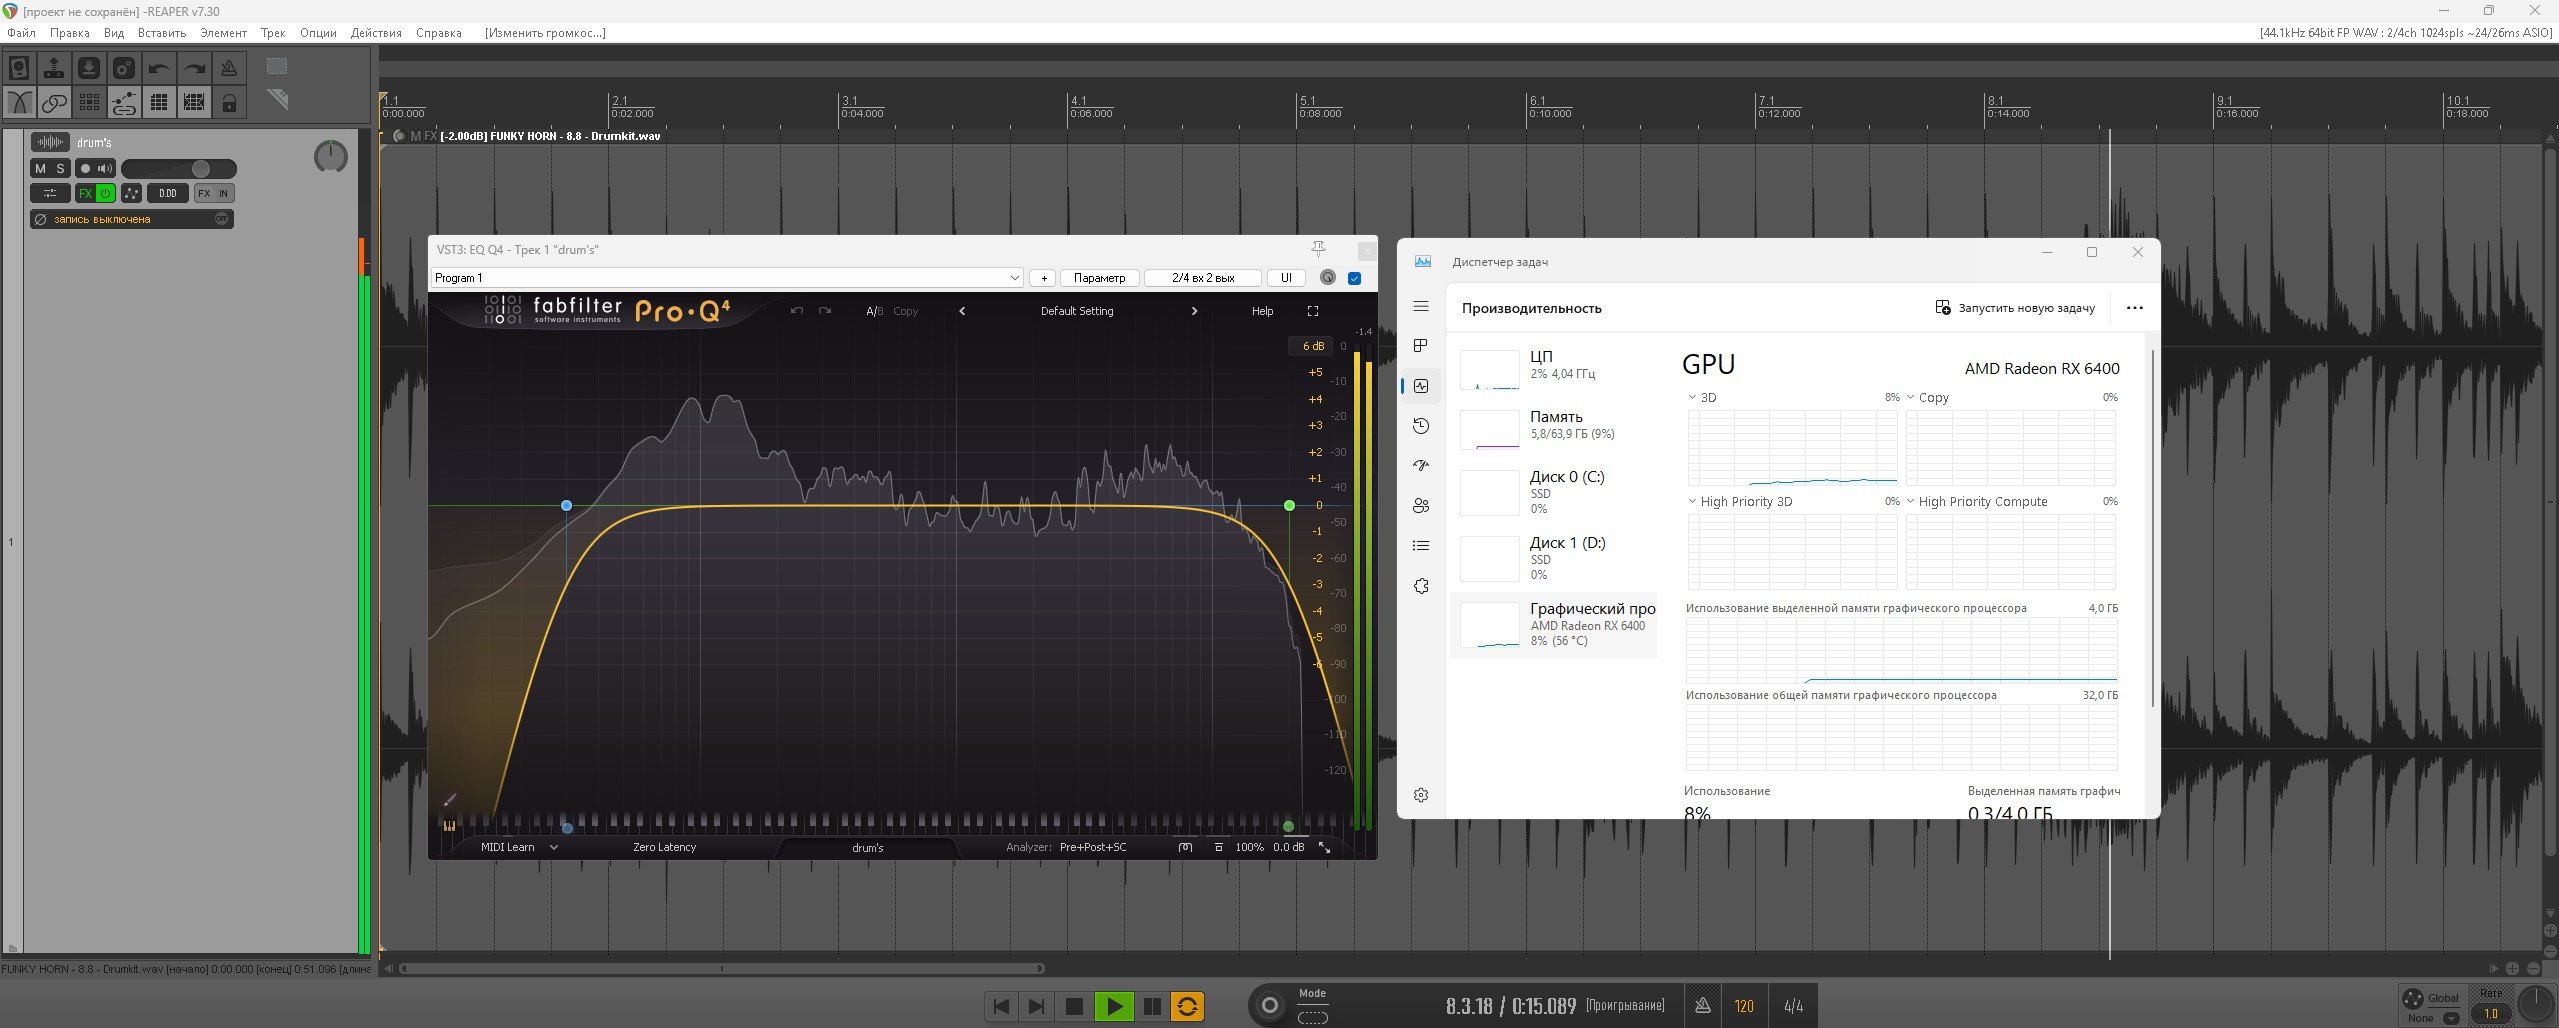This screenshot has height=1028, width=2559.
Task: Select ЦП in Task Manager performance list
Action: click(1553, 367)
